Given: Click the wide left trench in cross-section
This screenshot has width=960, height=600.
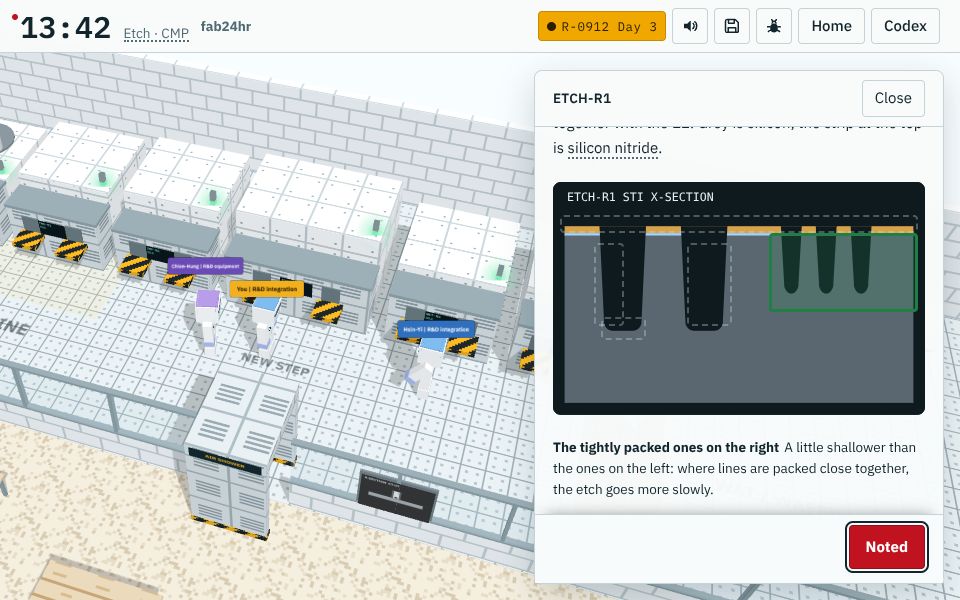Looking at the screenshot, I should [622, 279].
